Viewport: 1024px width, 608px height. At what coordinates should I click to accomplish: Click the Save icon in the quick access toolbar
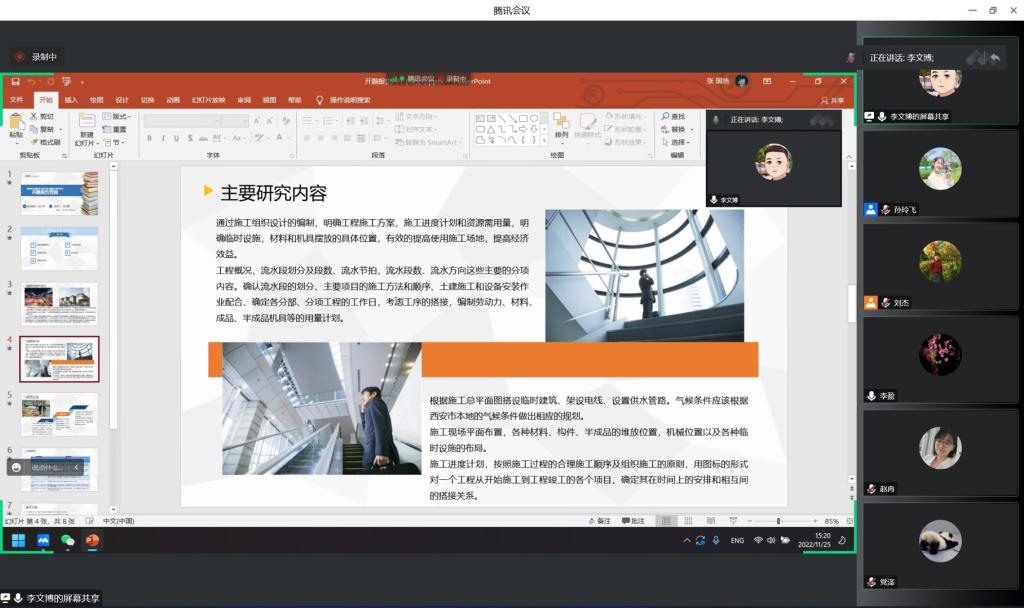pos(15,81)
